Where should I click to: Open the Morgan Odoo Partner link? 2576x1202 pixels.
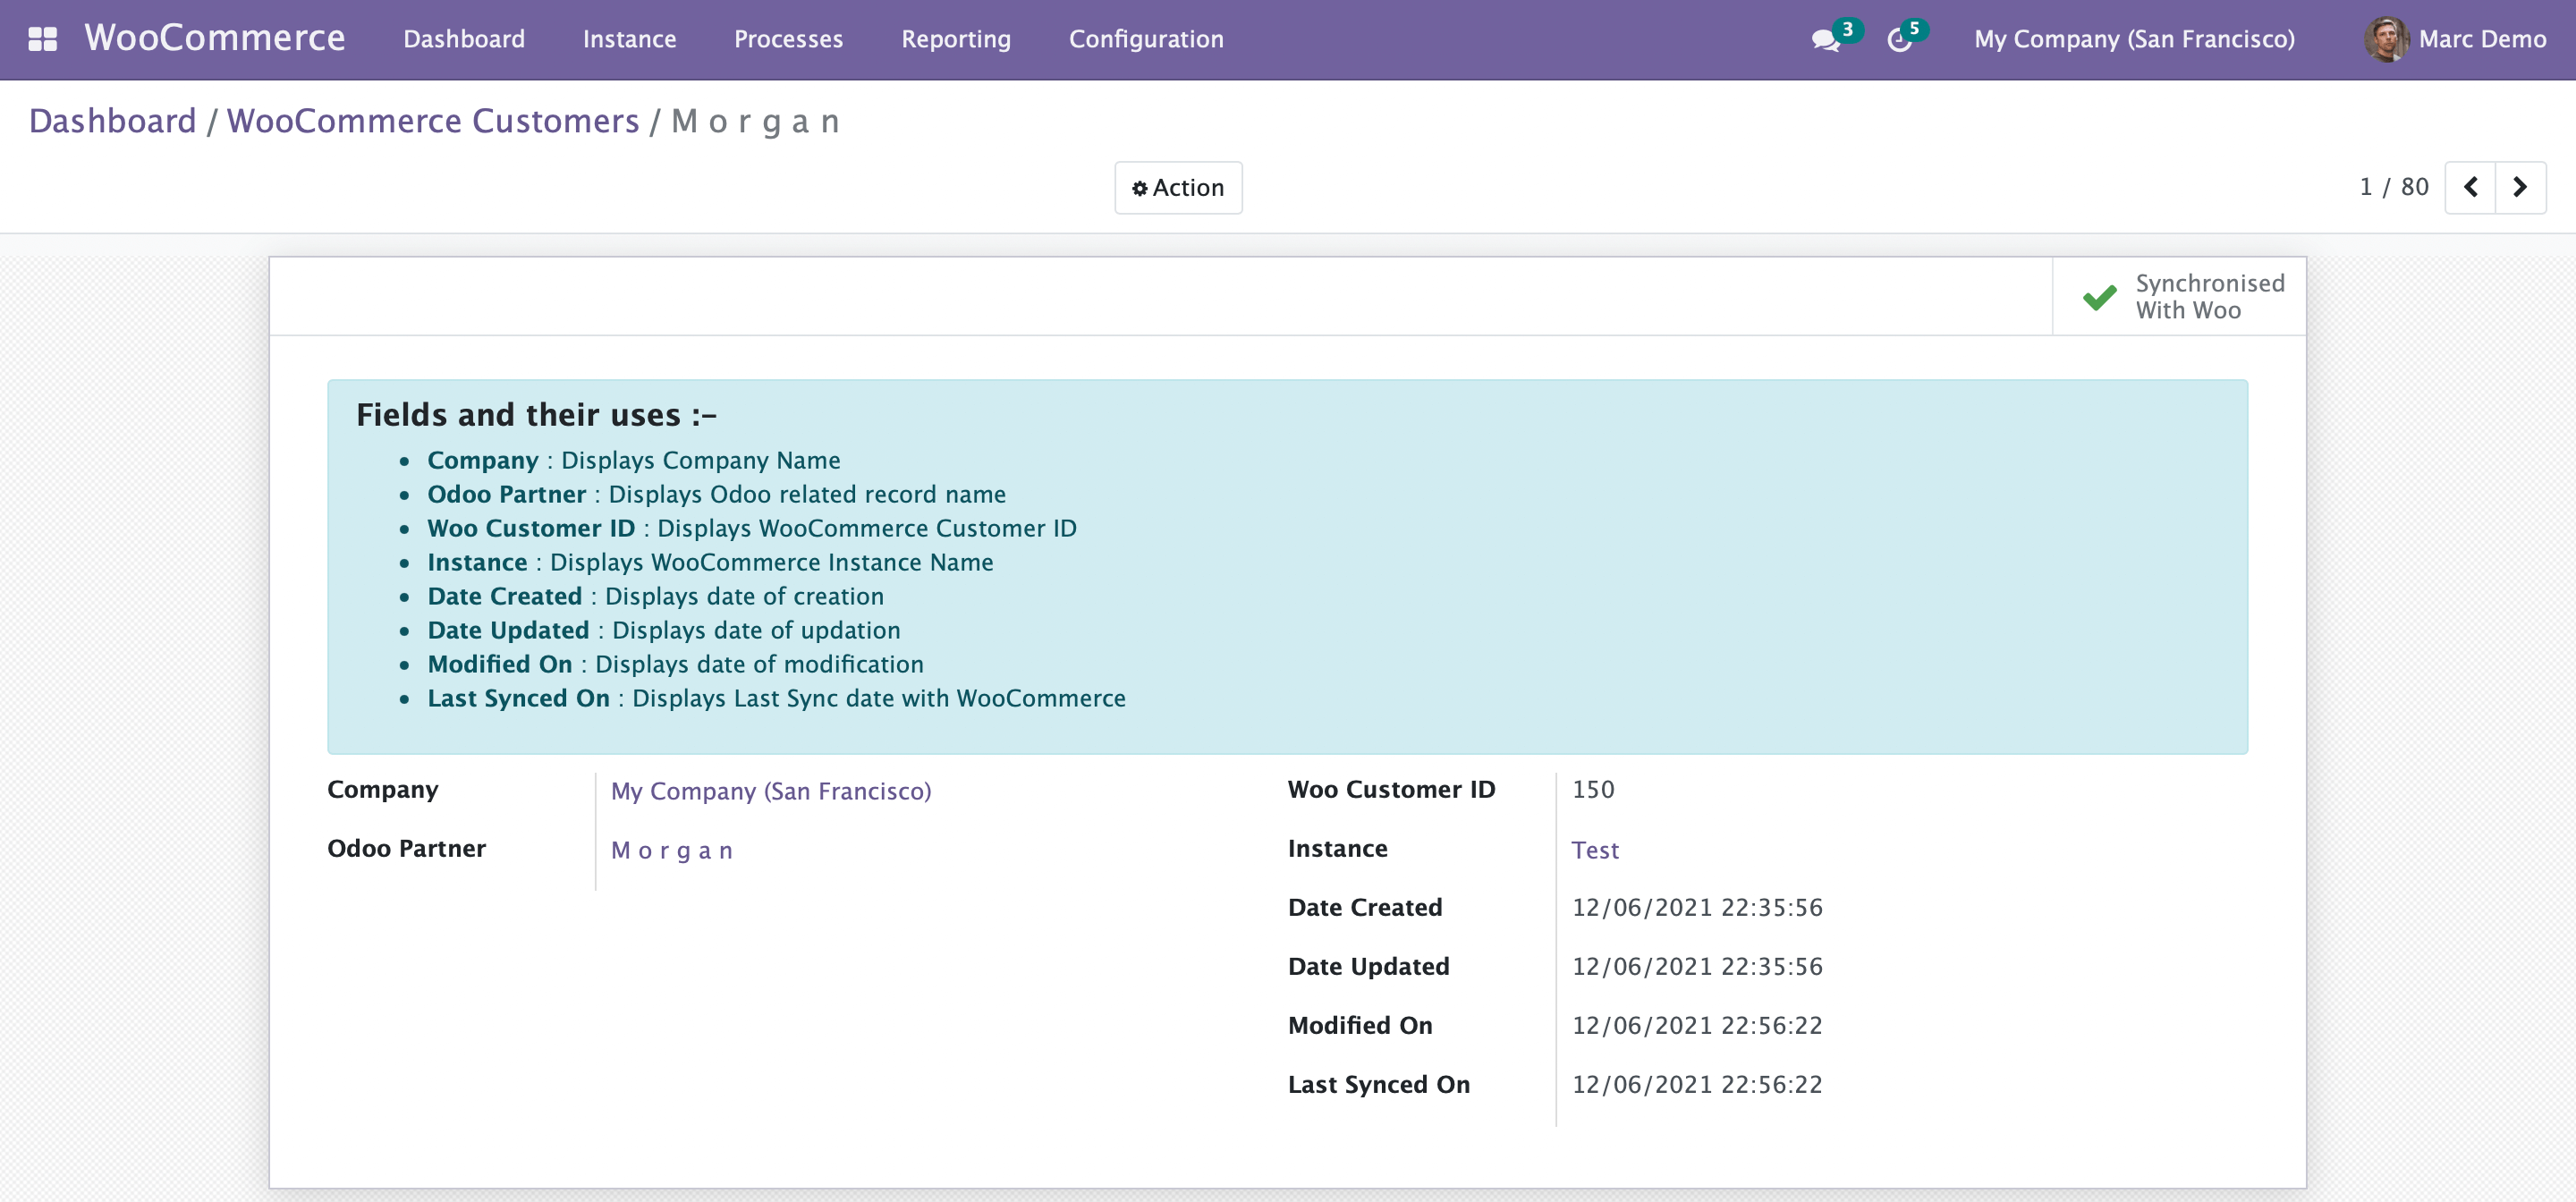pyautogui.click(x=672, y=850)
